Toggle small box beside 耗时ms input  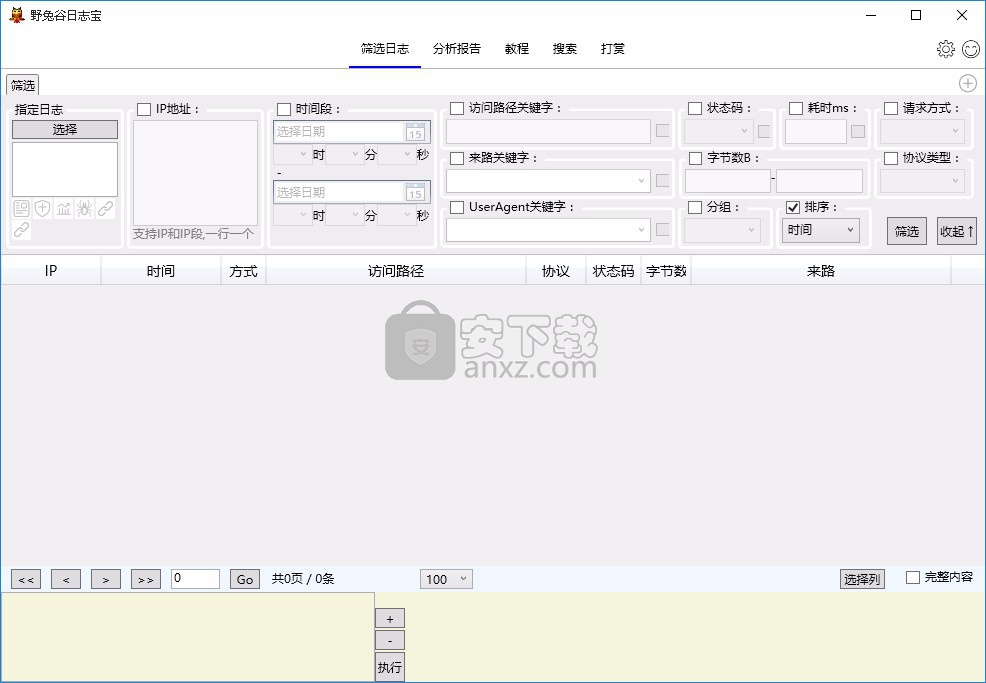tap(858, 131)
